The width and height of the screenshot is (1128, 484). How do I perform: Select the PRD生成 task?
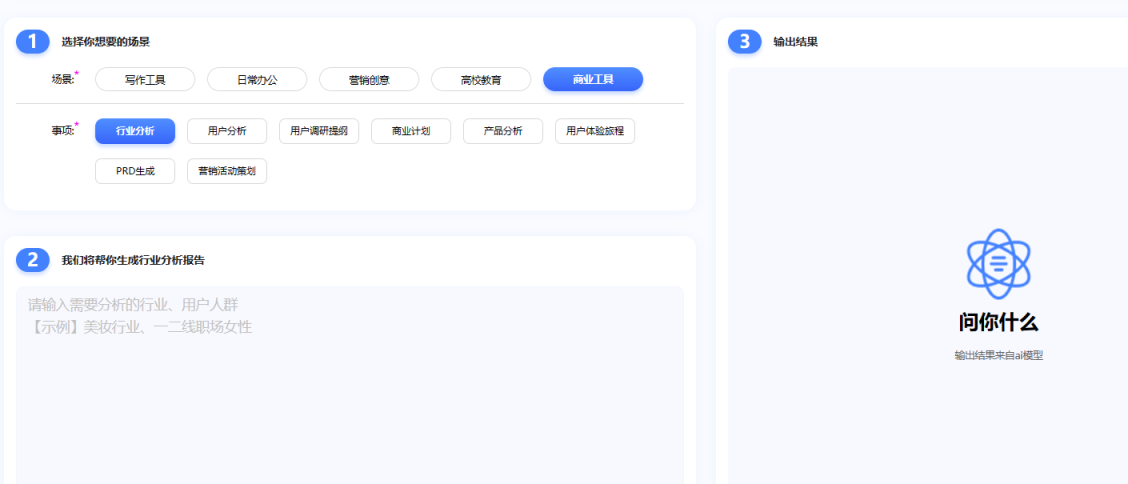pyautogui.click(x=135, y=171)
